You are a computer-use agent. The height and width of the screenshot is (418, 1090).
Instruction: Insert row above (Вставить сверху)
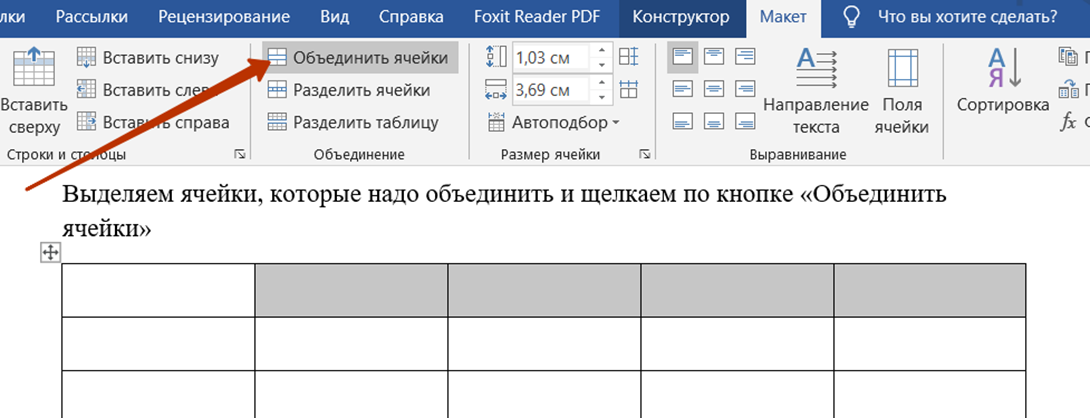point(33,89)
